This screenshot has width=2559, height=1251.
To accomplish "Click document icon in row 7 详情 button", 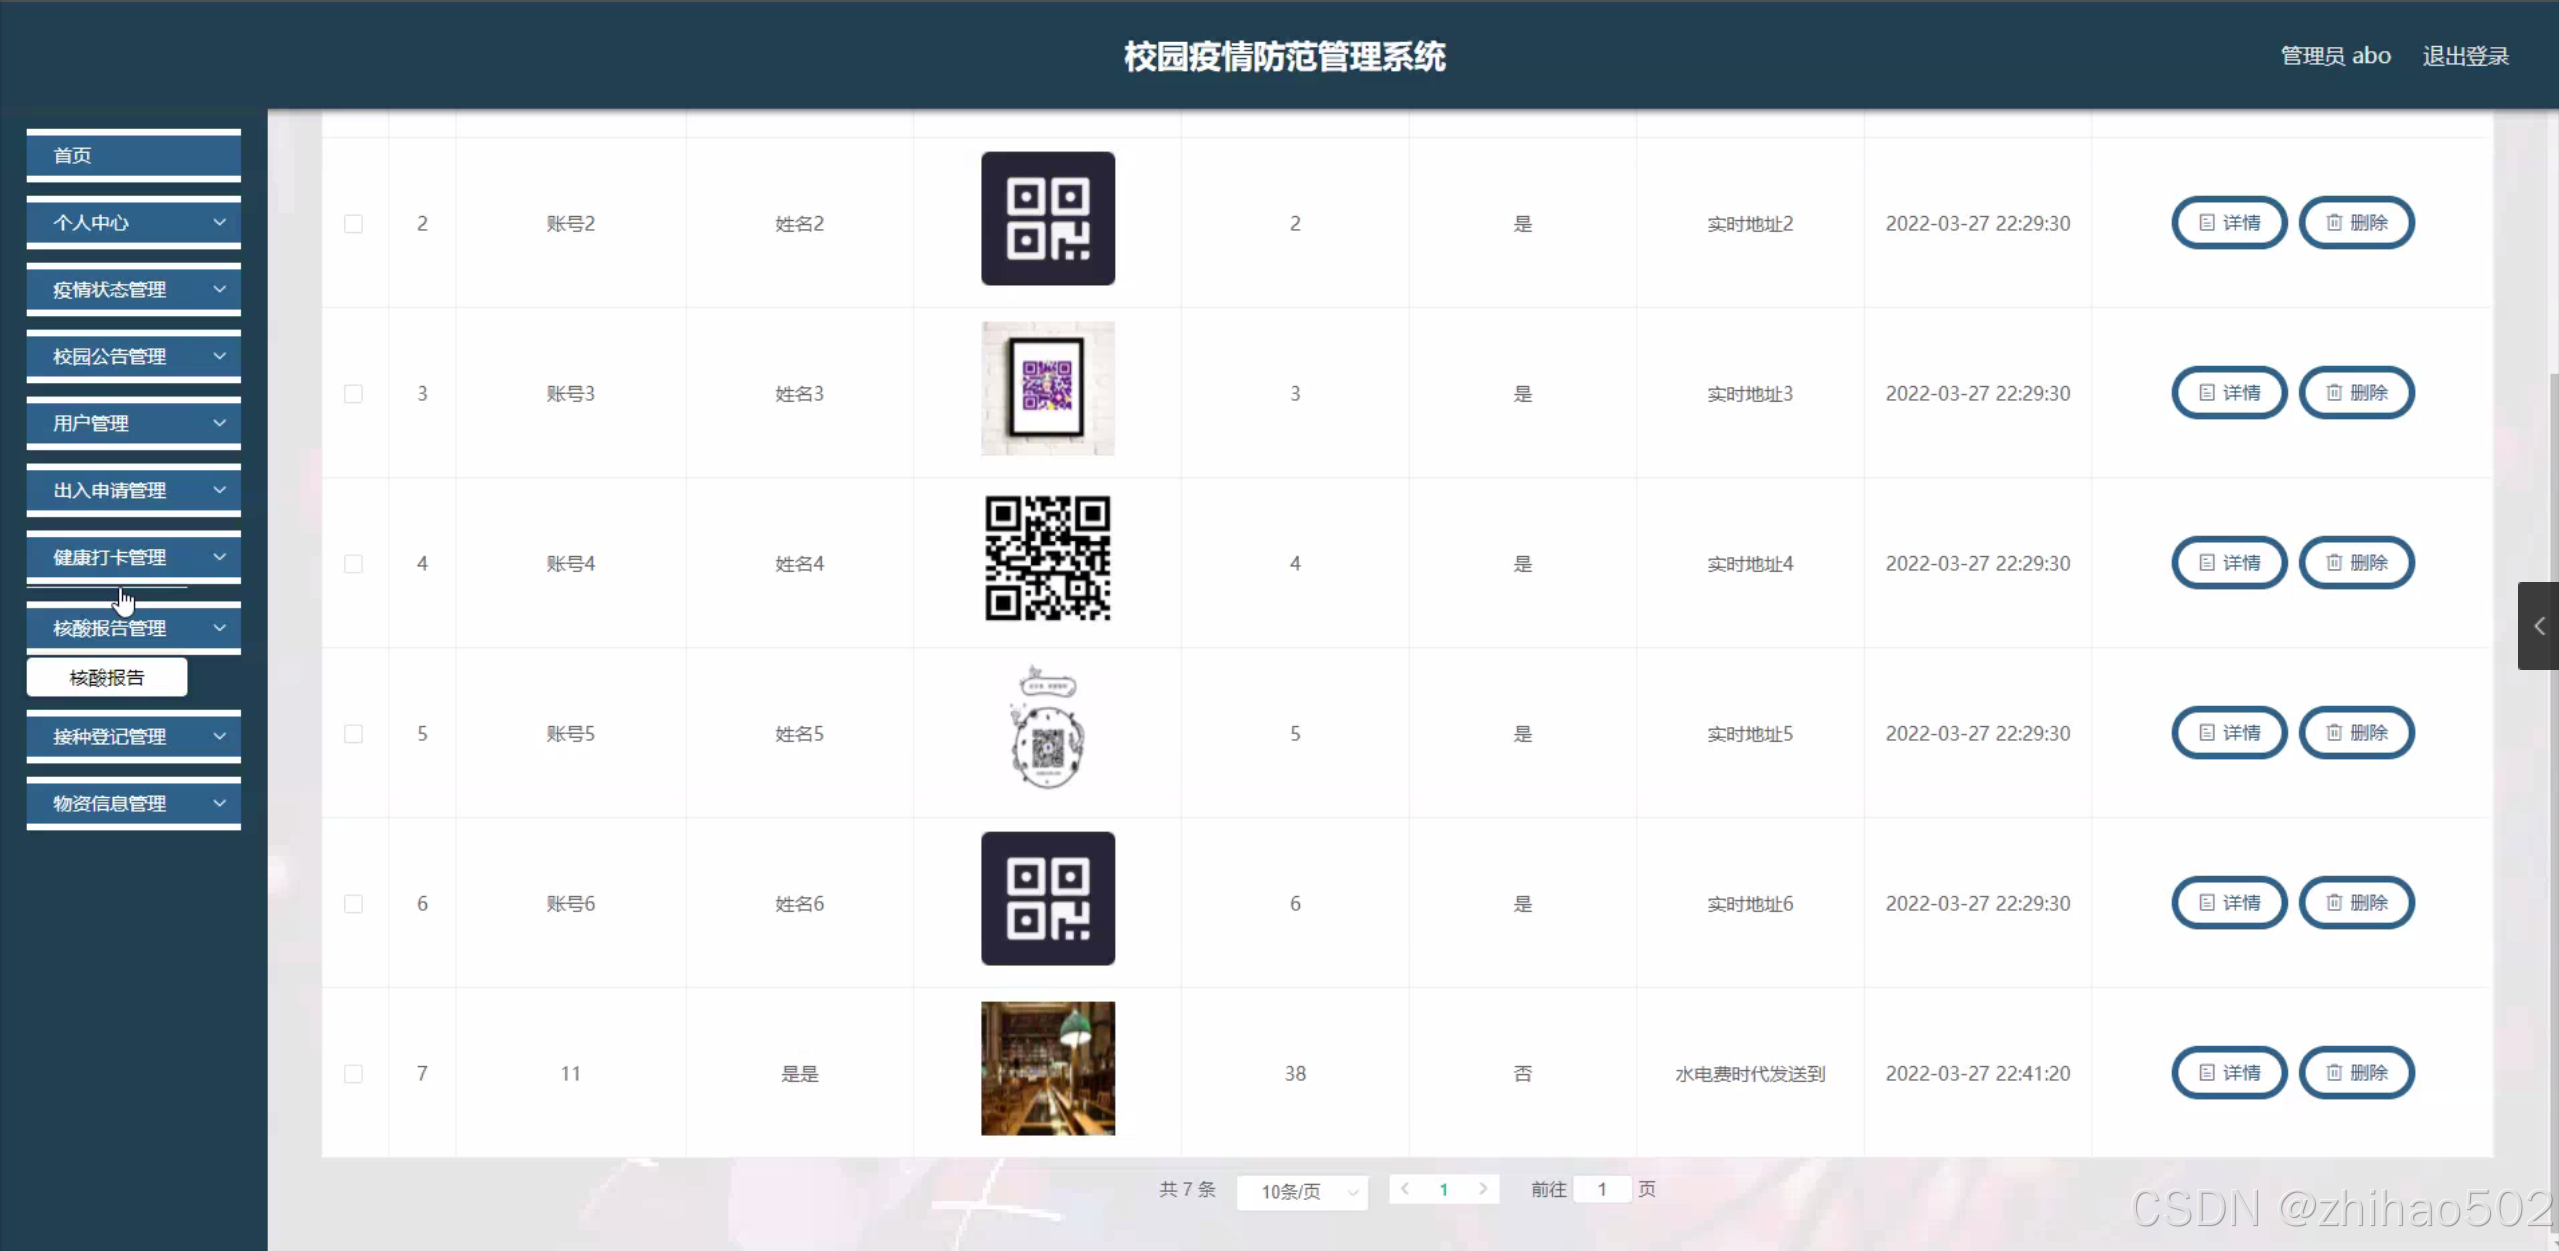I will pyautogui.click(x=2206, y=1073).
